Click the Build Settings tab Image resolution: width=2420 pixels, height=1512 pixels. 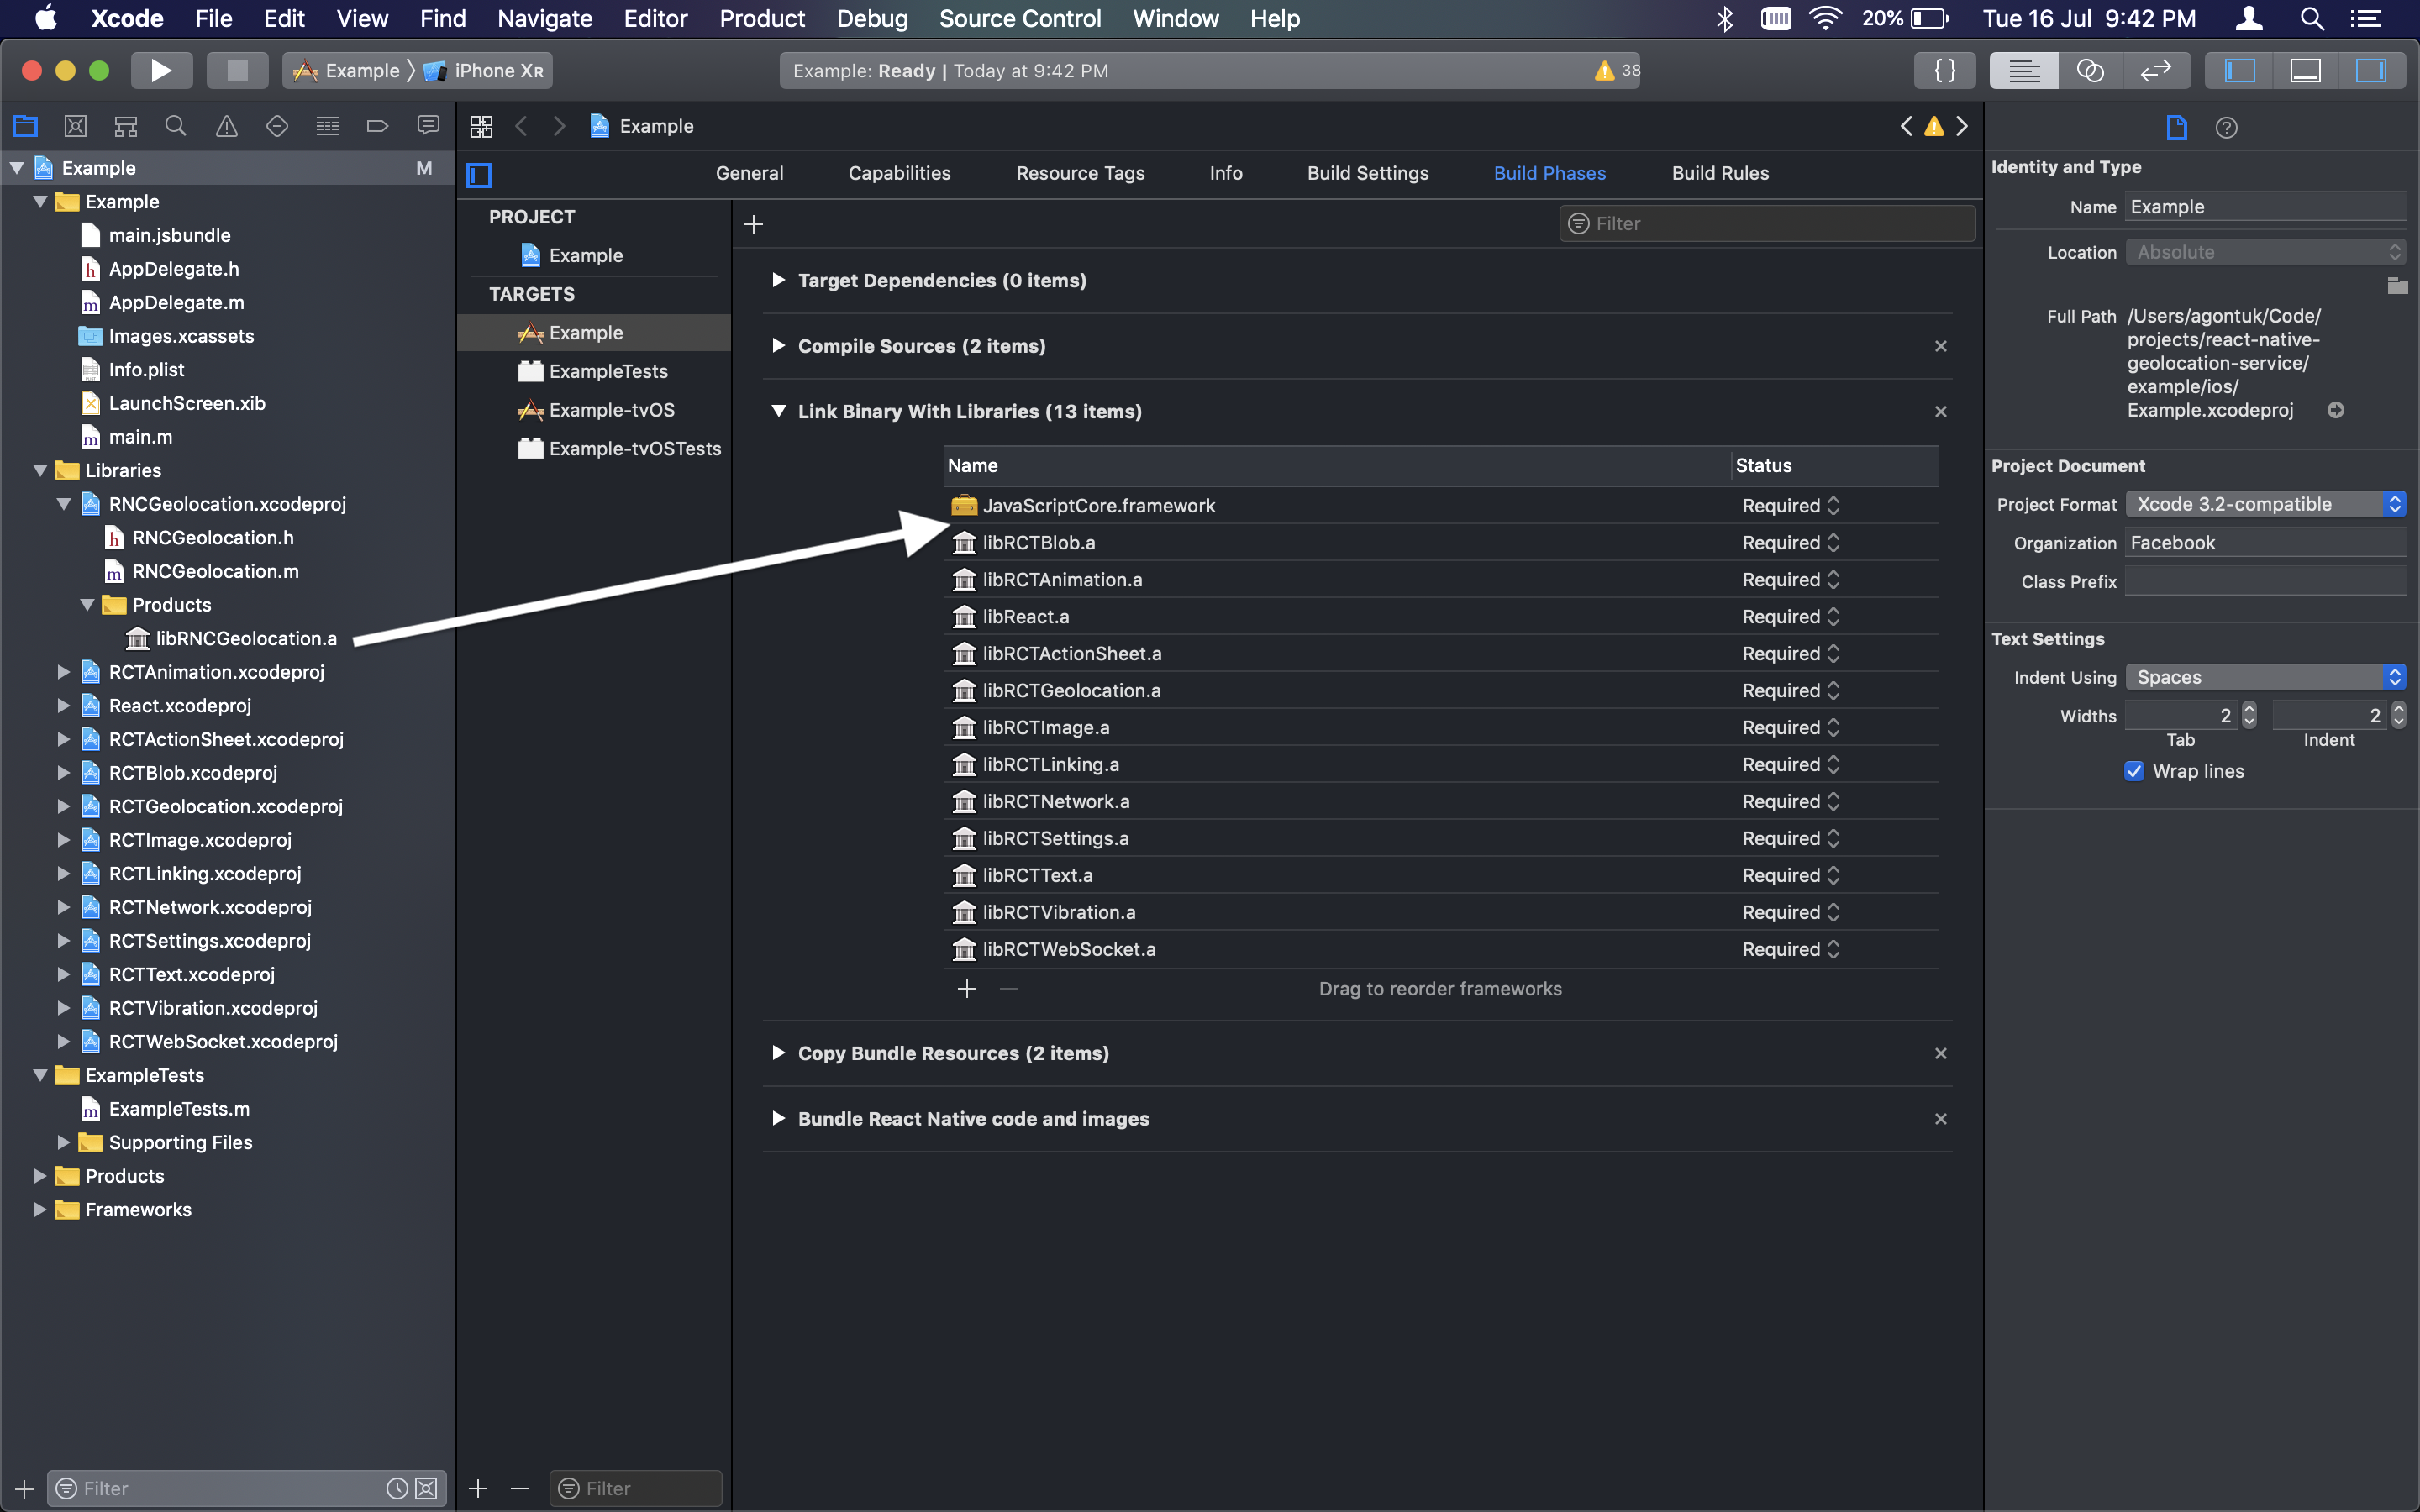[1368, 172]
